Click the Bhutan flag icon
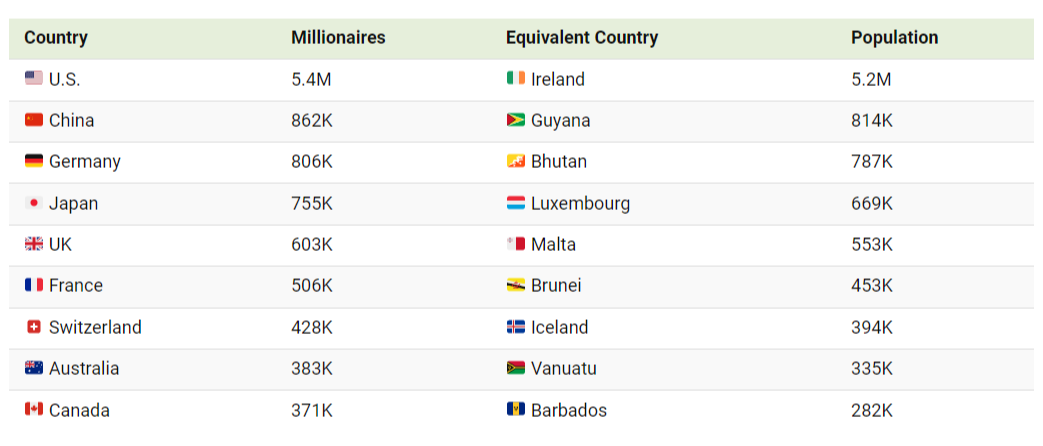Screen dimensions: 1043x446 click(x=516, y=161)
